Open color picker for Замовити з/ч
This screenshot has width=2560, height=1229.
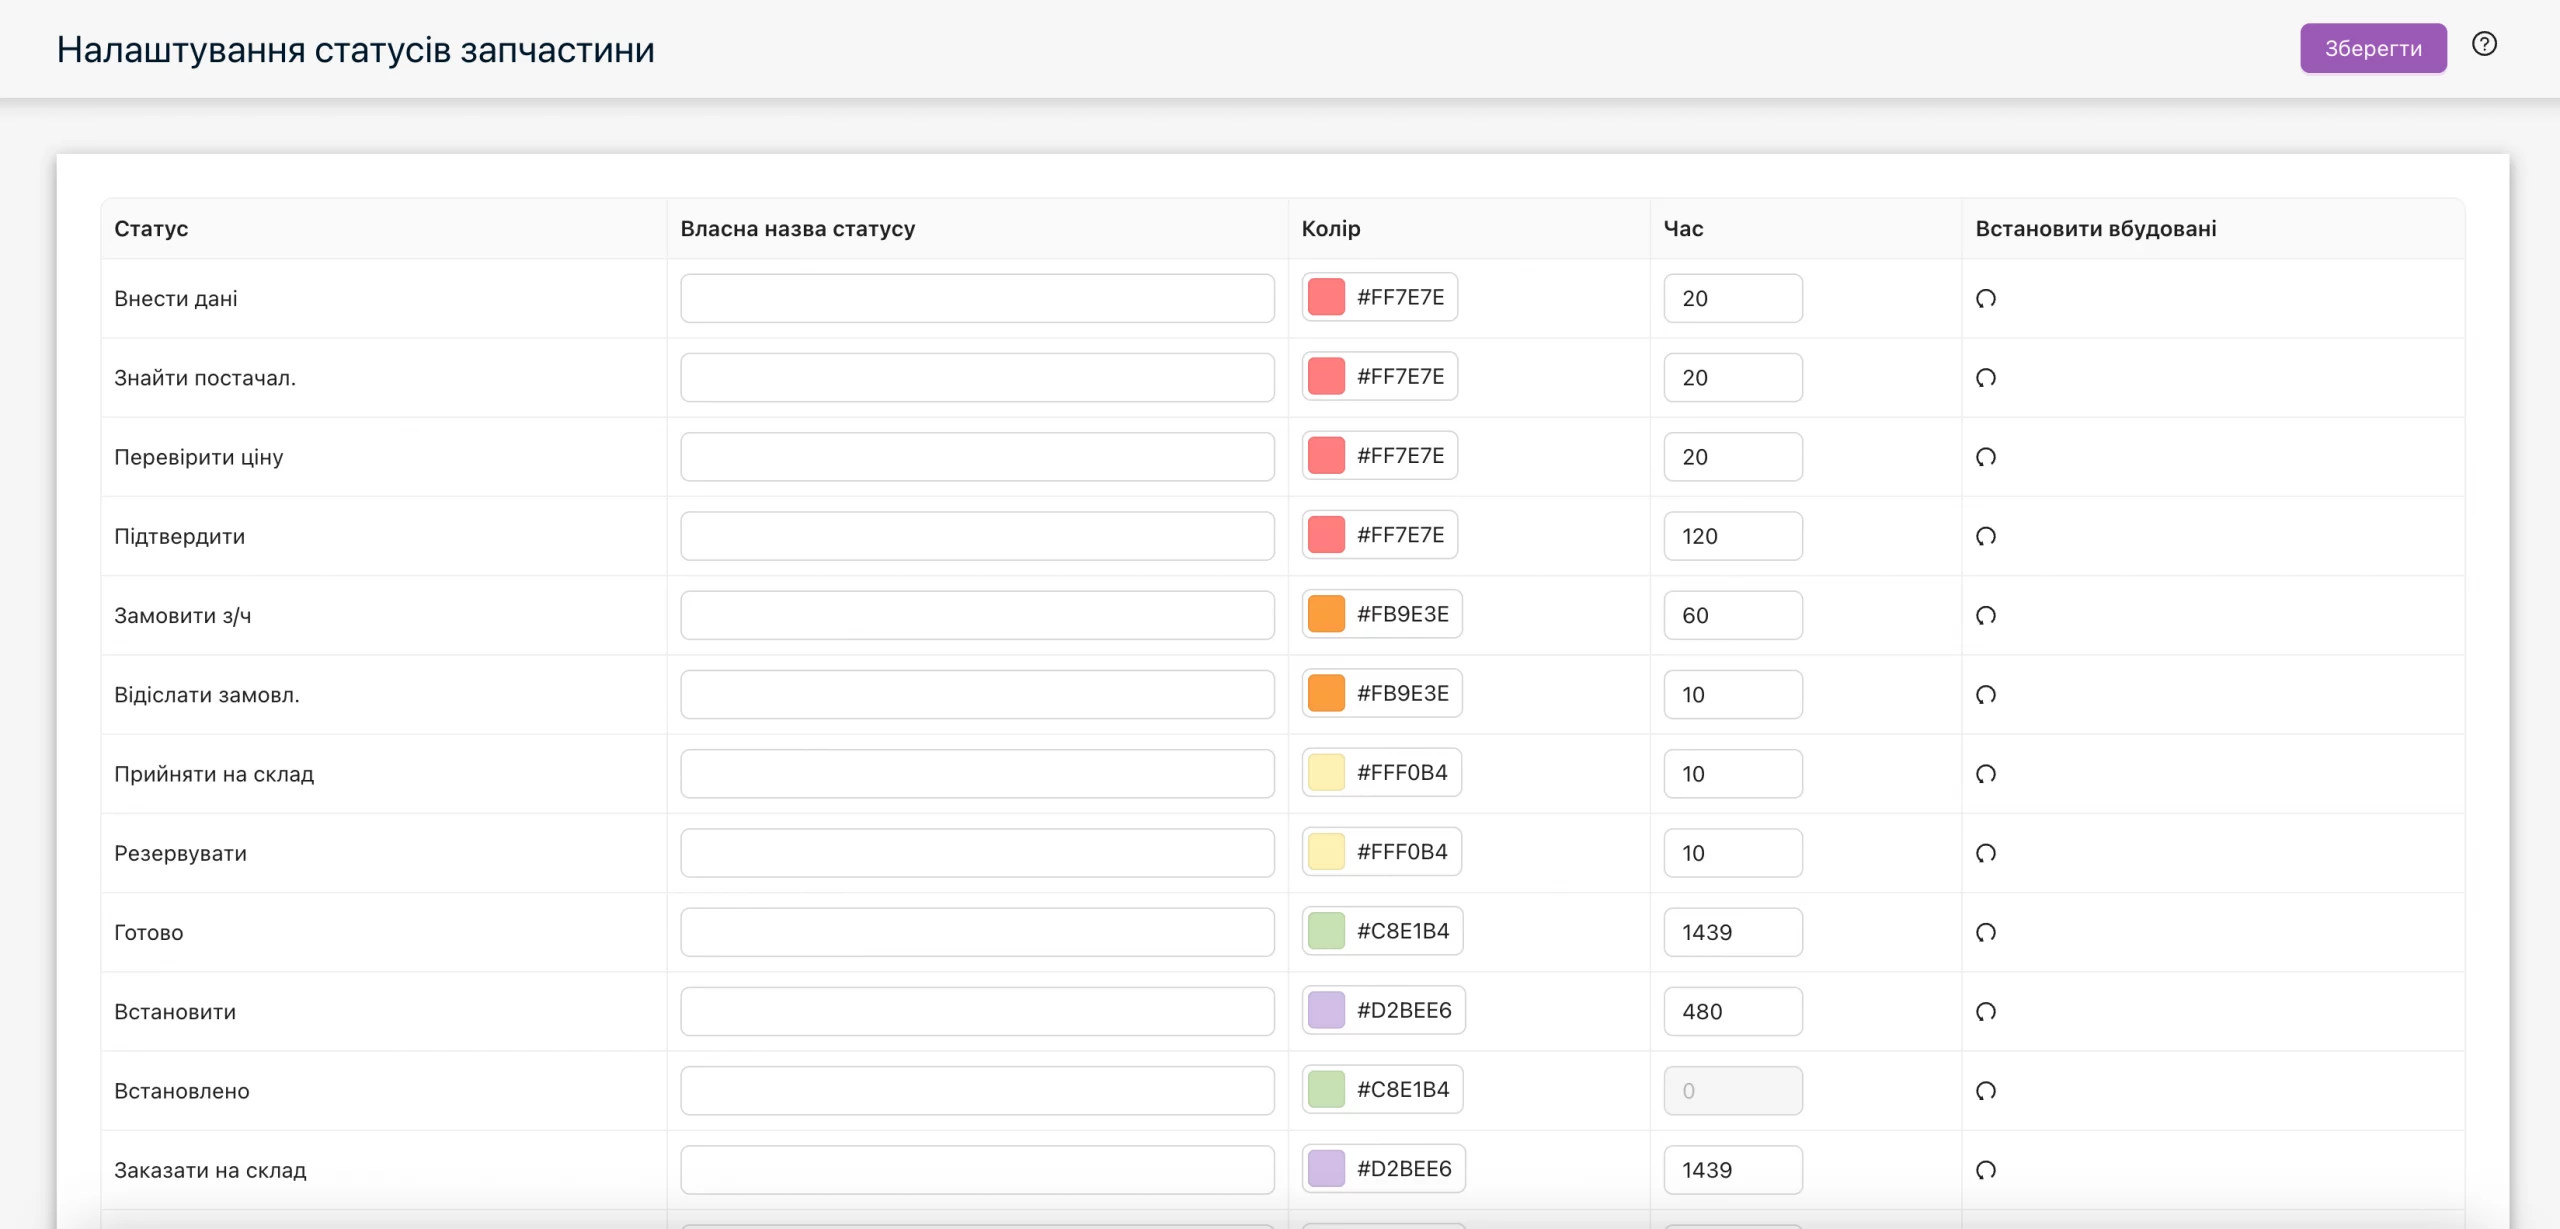1382,614
